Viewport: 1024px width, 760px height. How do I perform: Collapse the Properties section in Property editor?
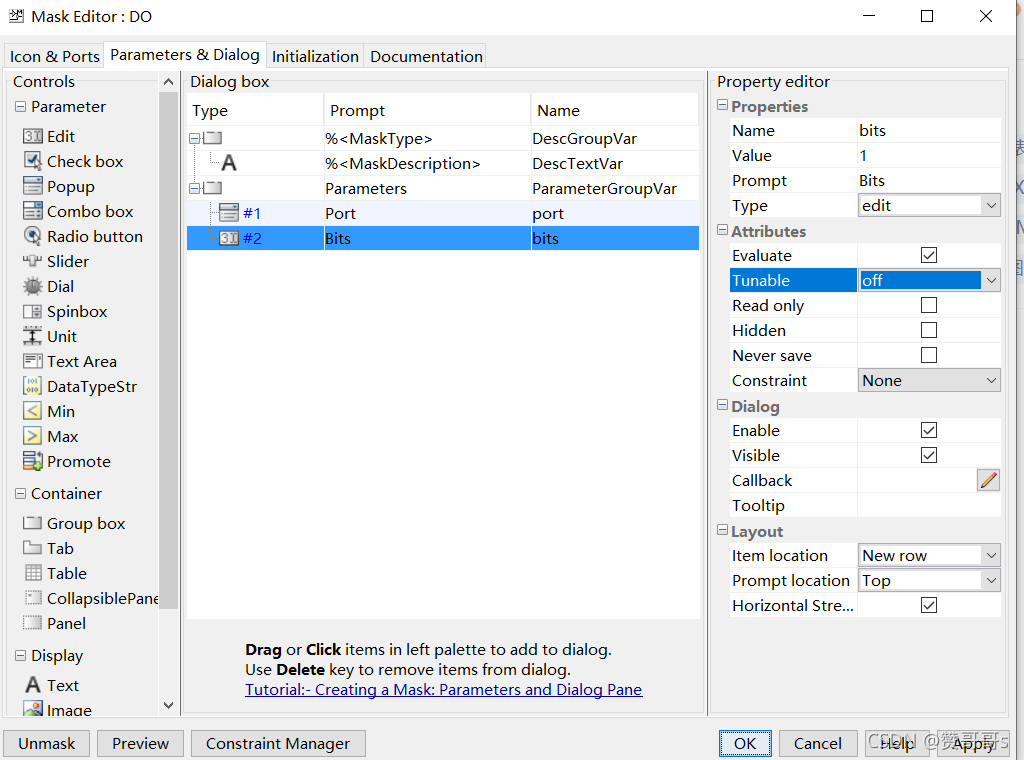[722, 105]
